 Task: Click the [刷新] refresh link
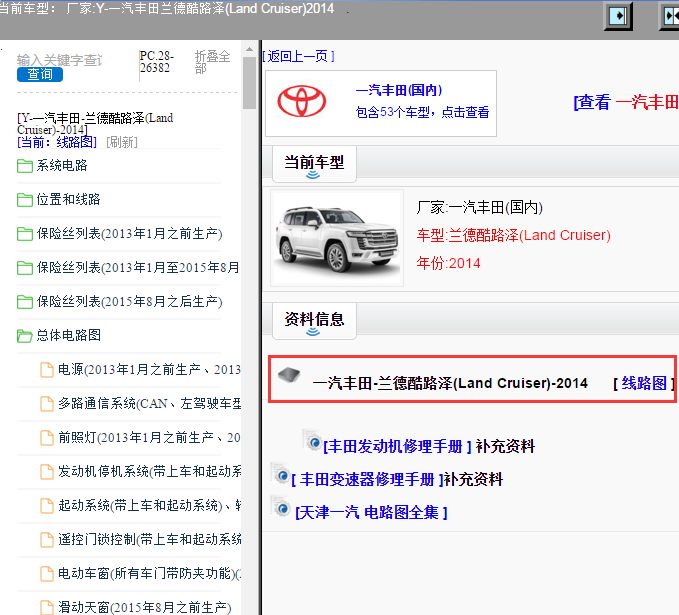(x=122, y=142)
